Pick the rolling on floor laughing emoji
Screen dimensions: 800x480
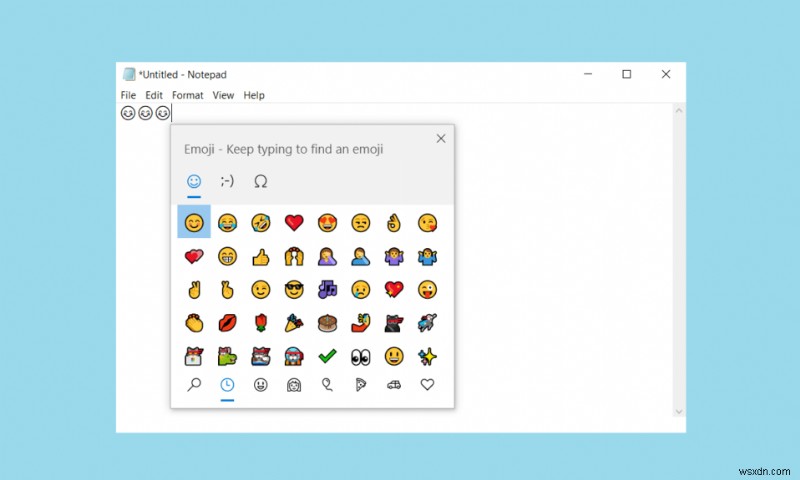[x=261, y=222]
